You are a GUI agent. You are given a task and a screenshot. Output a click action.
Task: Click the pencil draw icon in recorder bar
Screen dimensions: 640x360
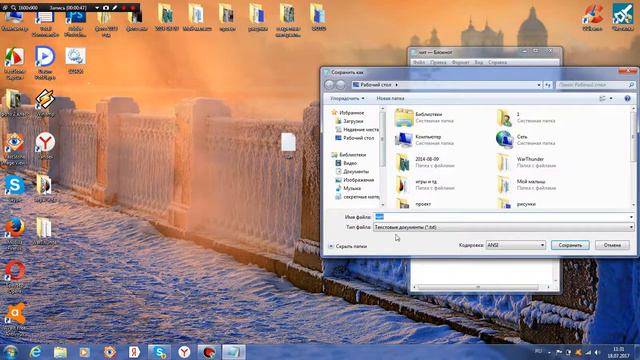115,8
